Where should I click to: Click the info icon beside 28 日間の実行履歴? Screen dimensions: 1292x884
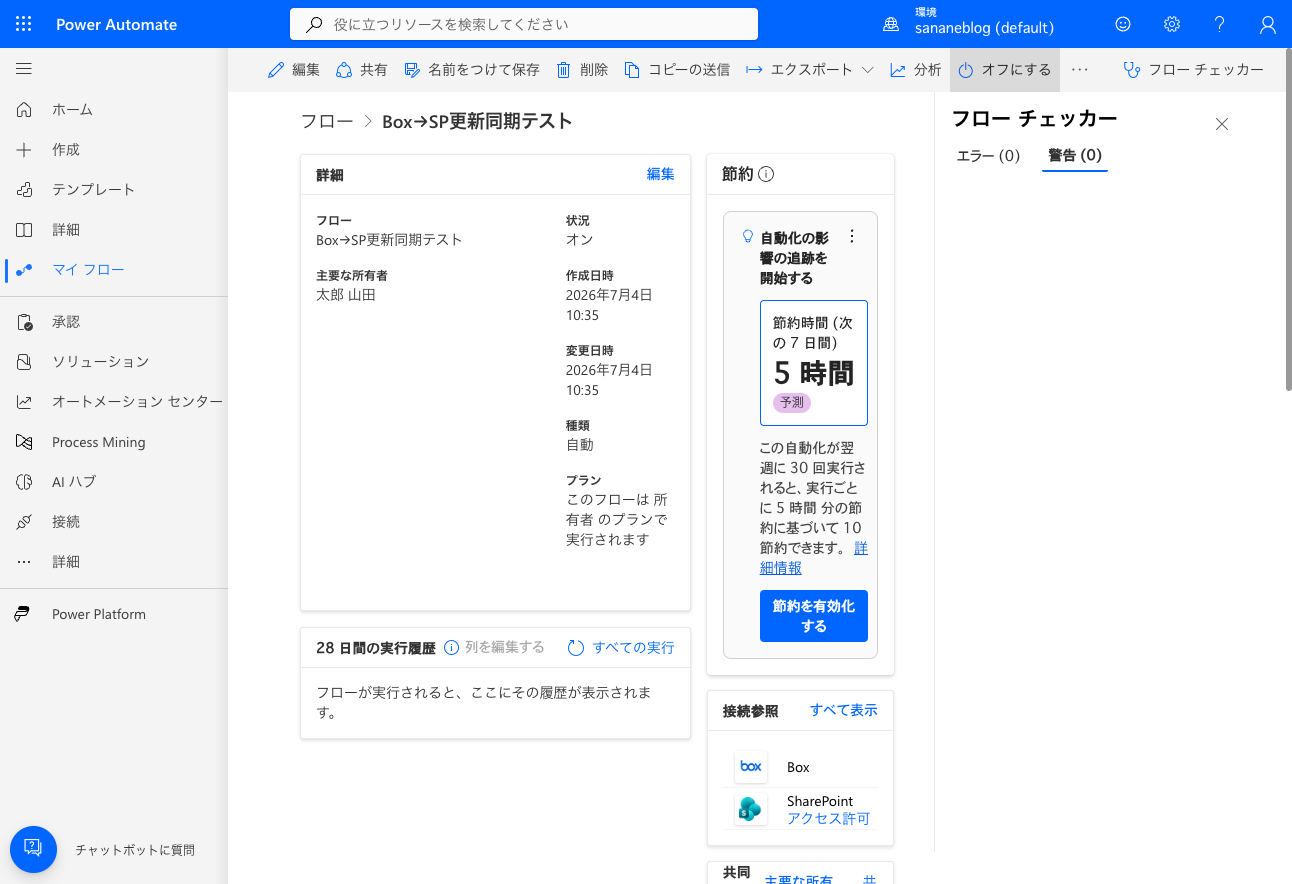coord(451,647)
